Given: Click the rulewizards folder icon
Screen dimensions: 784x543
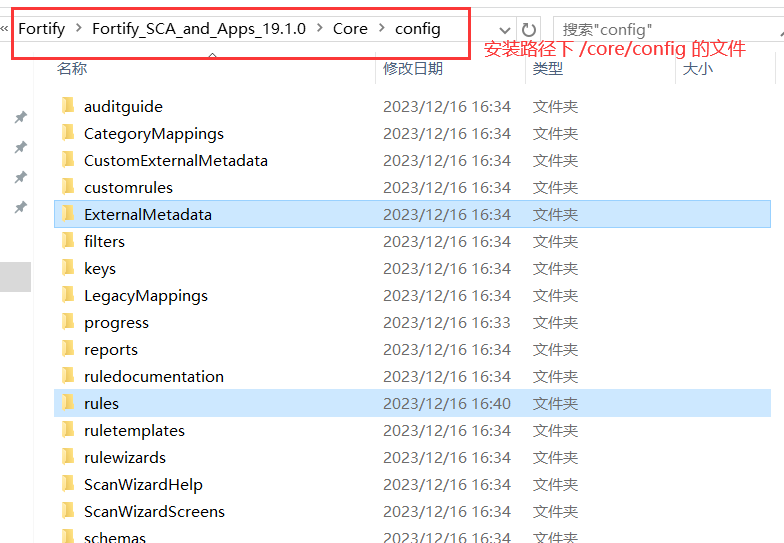Looking at the screenshot, I should coord(68,457).
